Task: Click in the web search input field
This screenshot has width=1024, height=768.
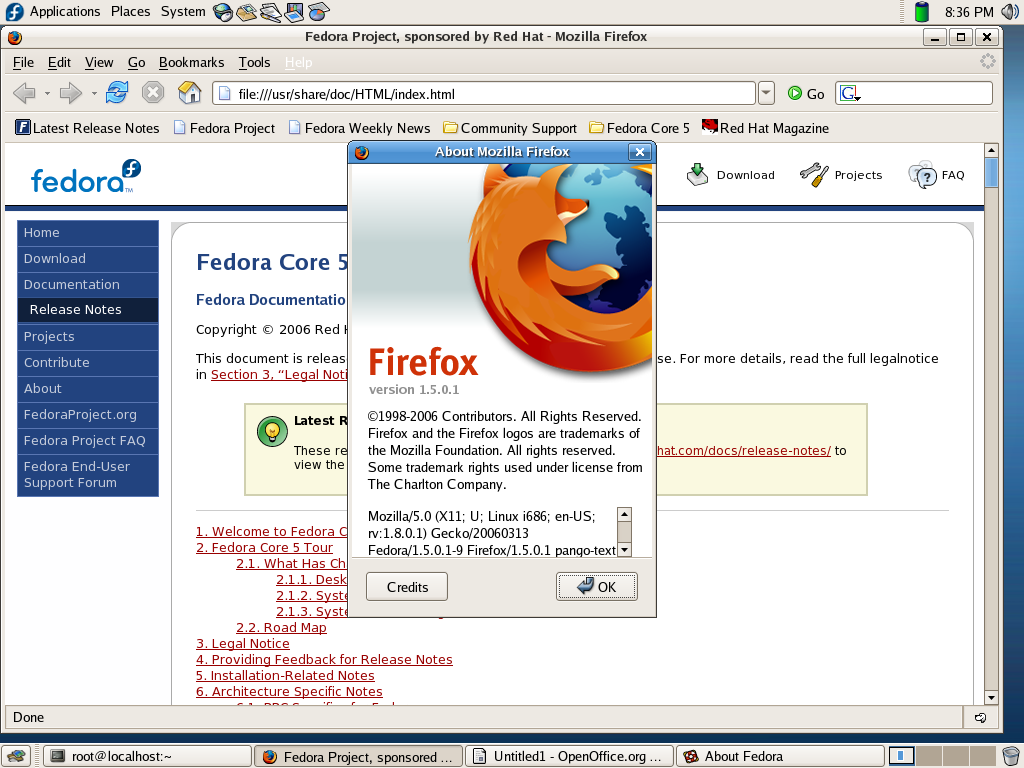Action: tap(926, 93)
